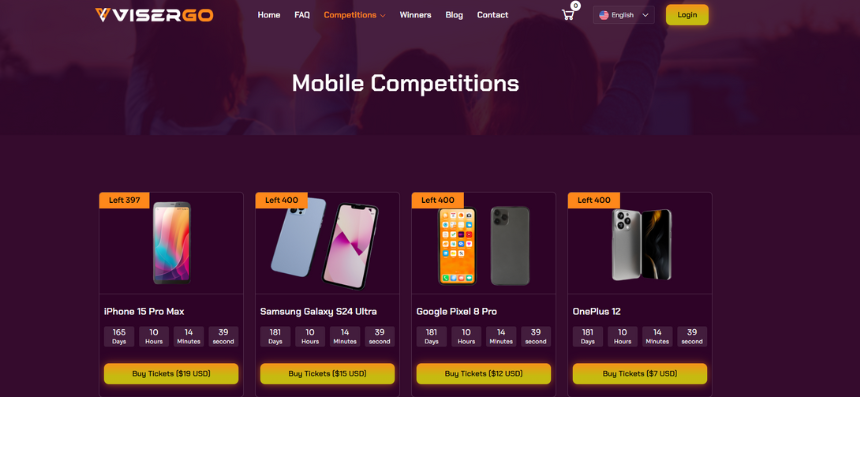Buy OnePlus 12 tickets for $7
Image resolution: width=860 pixels, height=455 pixels.
point(640,374)
